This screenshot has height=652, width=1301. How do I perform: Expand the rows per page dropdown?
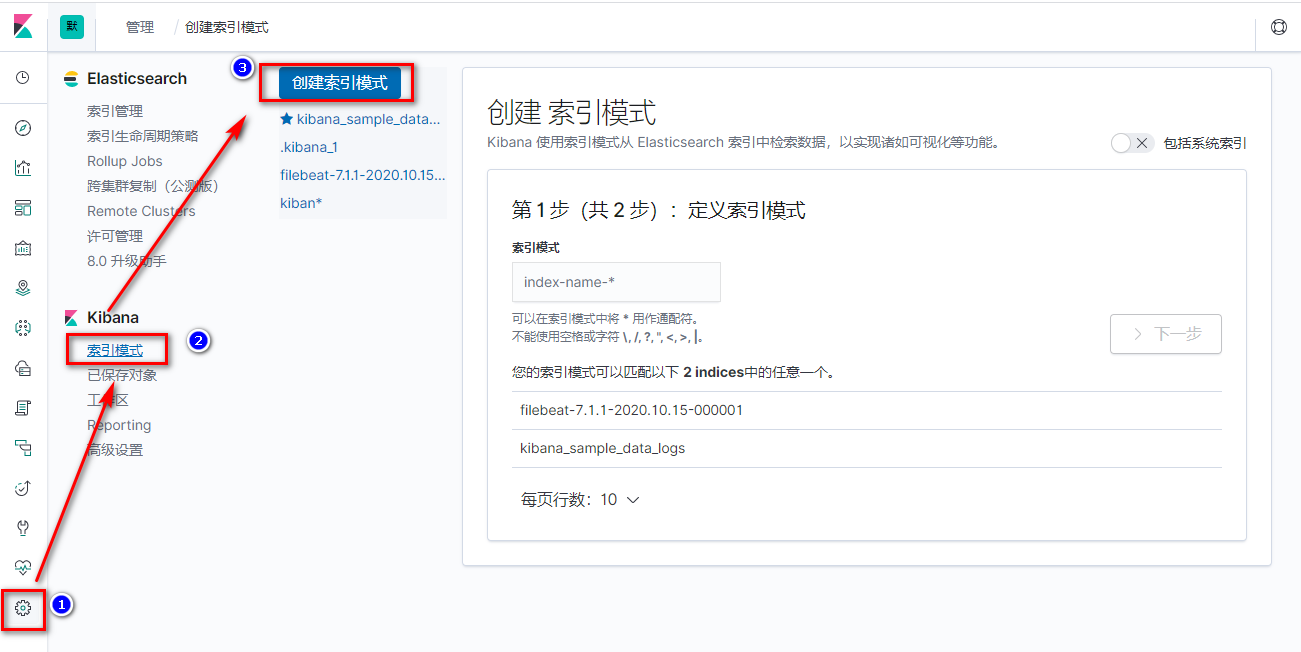tap(579, 500)
